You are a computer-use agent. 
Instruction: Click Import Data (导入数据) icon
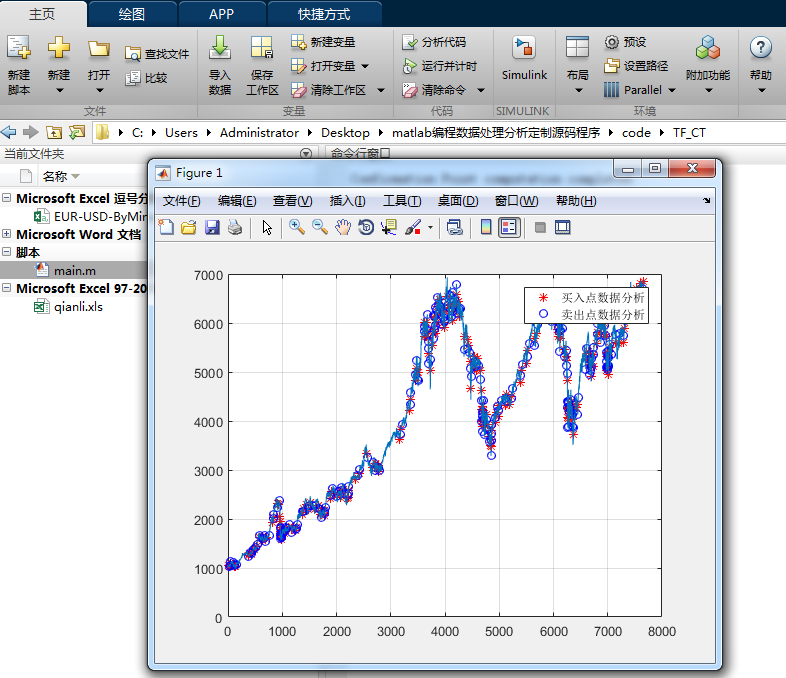click(x=220, y=48)
